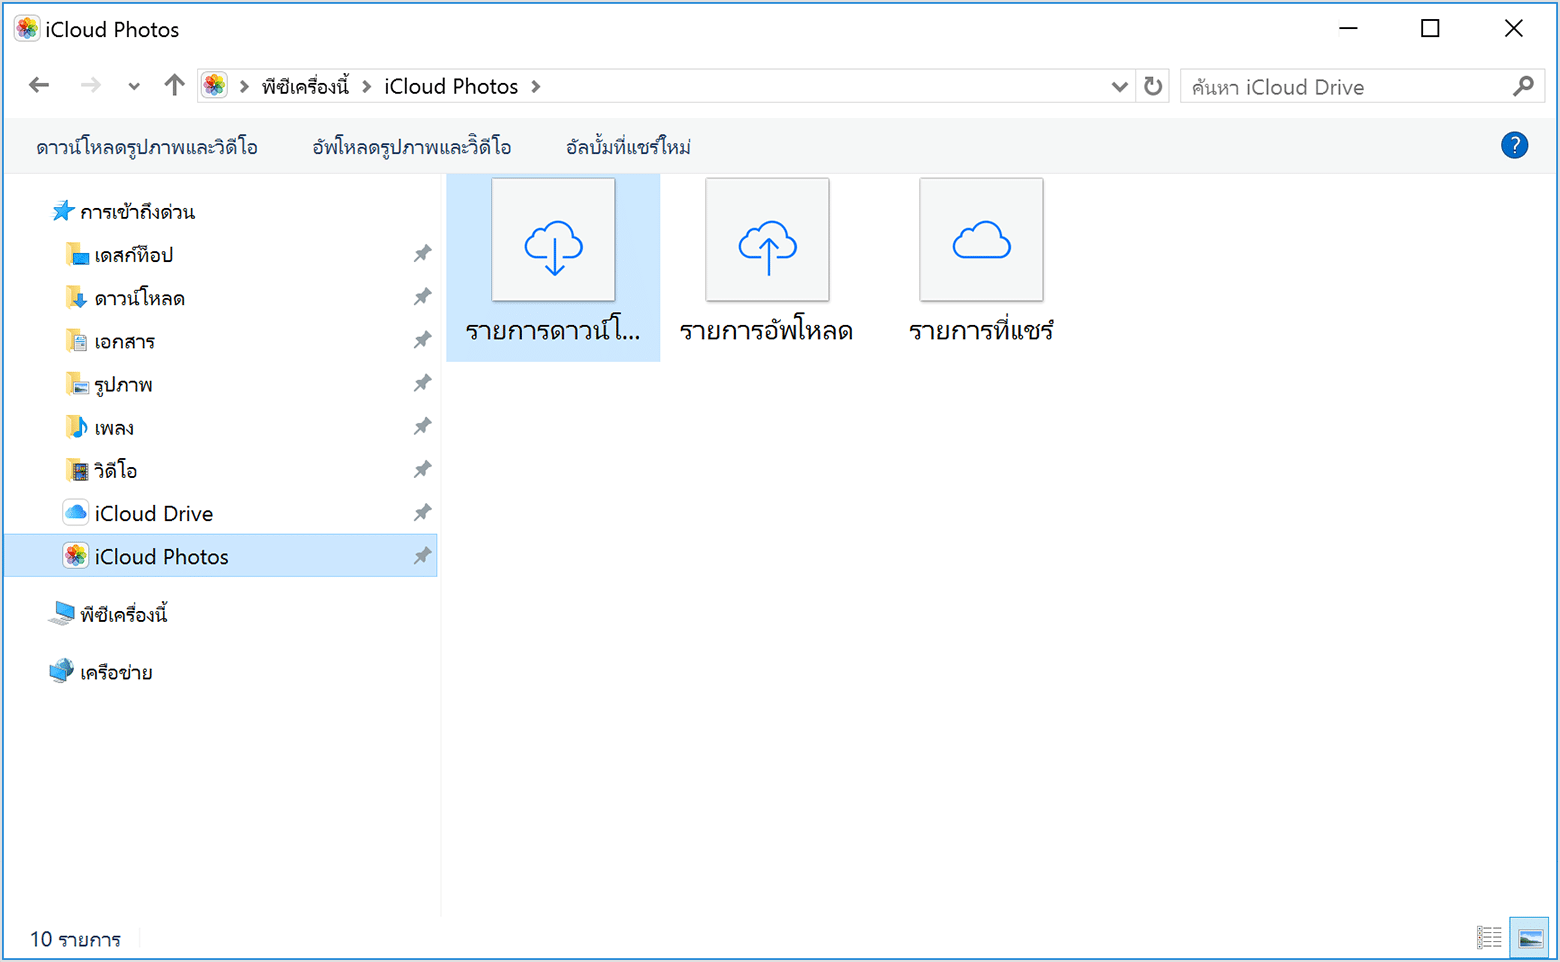This screenshot has width=1560, height=962.
Task: Select iCloud Photos in the sidebar
Action: point(221,556)
